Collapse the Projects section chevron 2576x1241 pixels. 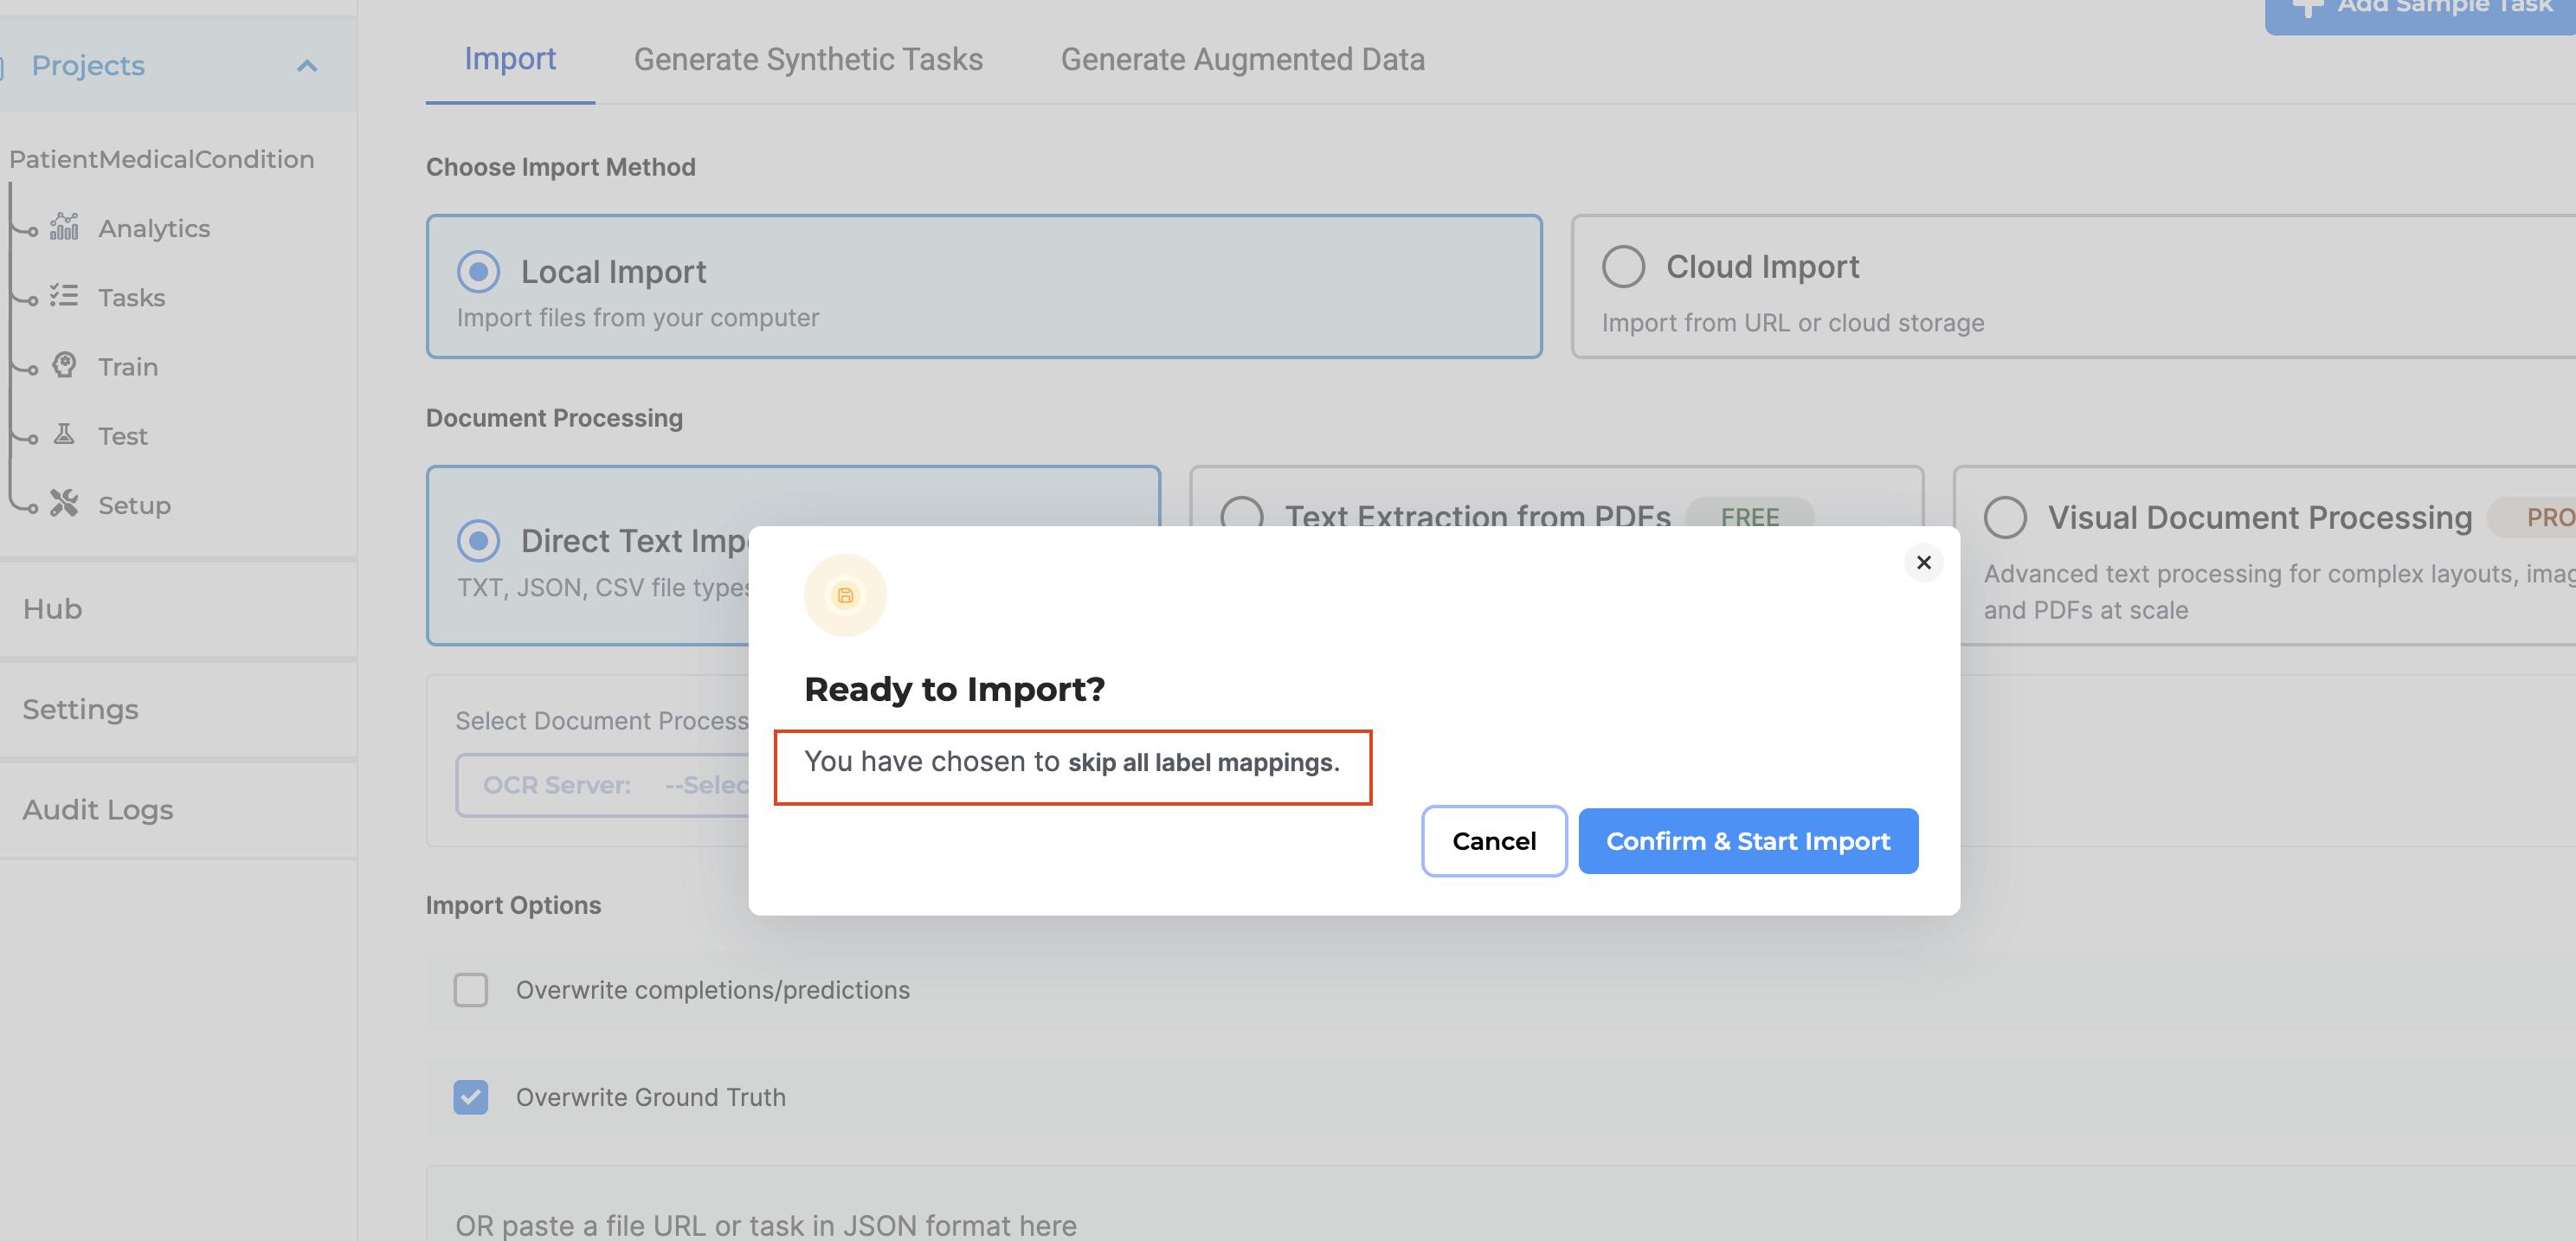(x=307, y=66)
